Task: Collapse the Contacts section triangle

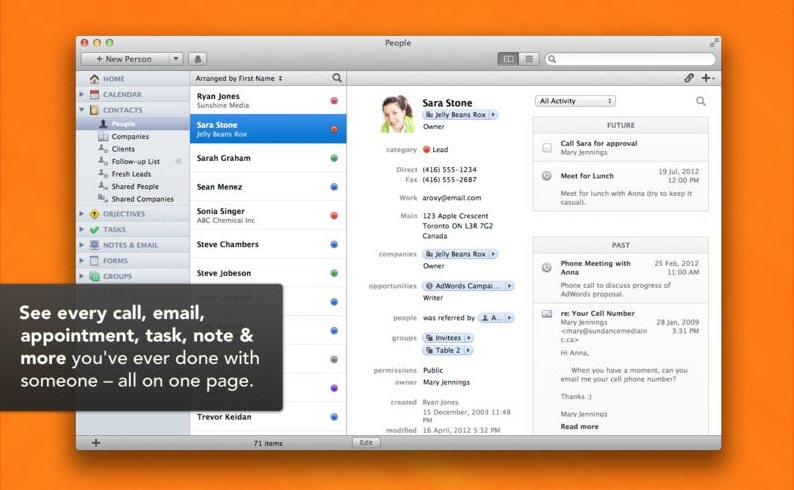Action: (82, 110)
